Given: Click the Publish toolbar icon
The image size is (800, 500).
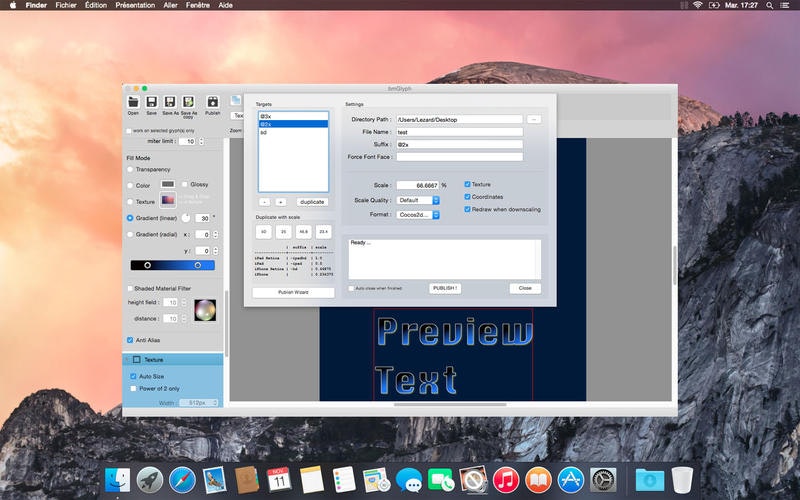Looking at the screenshot, I should pos(212,102).
